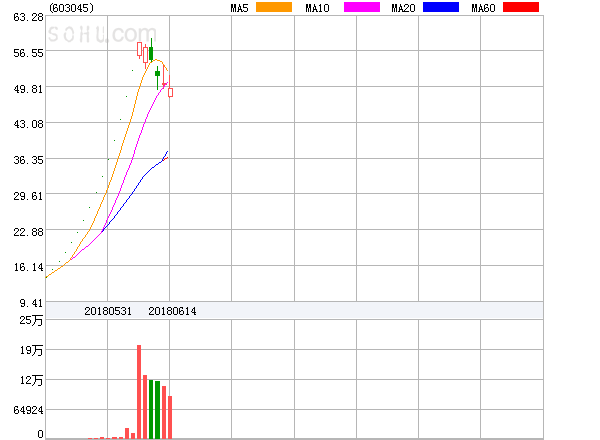Click the MA5 legend label
This screenshot has height=440, width=600.
[240, 8]
